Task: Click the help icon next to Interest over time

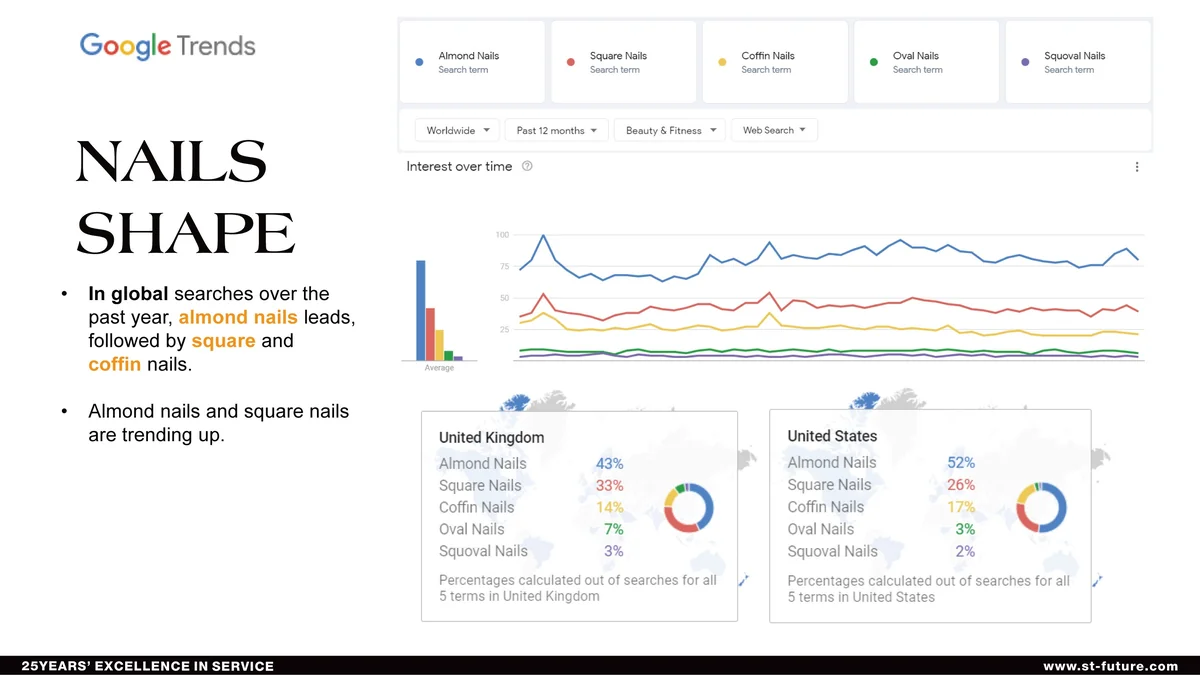Action: point(527,166)
